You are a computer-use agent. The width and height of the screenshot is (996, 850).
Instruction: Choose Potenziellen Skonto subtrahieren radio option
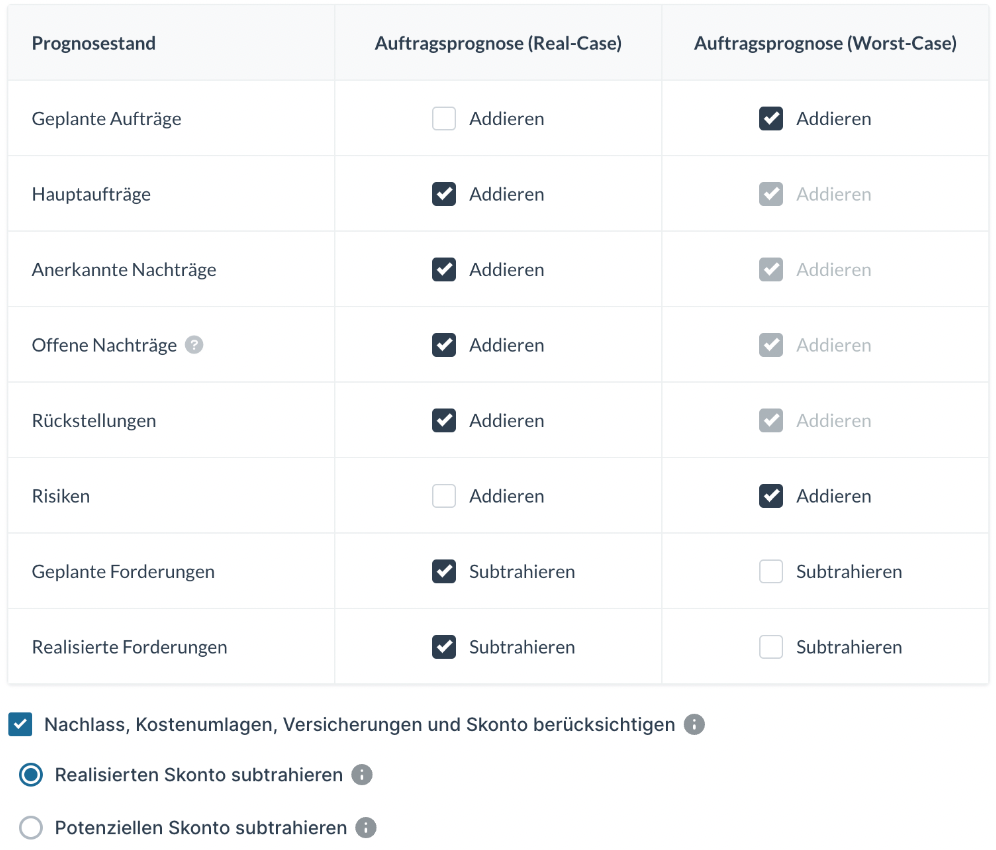click(31, 828)
